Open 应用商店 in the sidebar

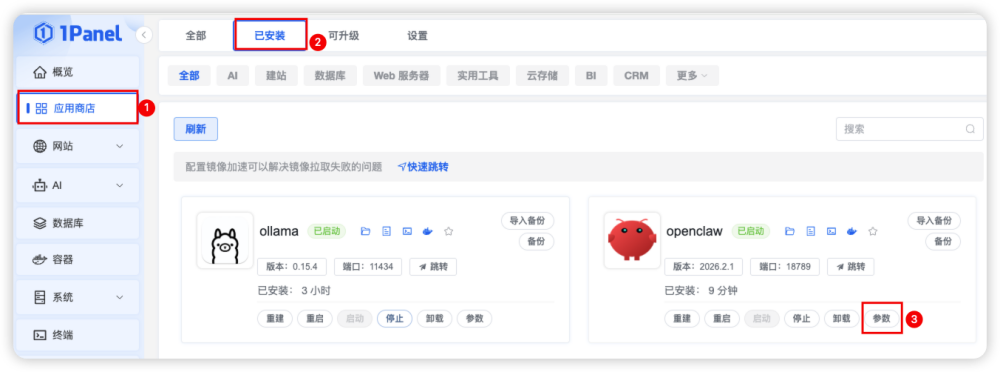pos(78,108)
